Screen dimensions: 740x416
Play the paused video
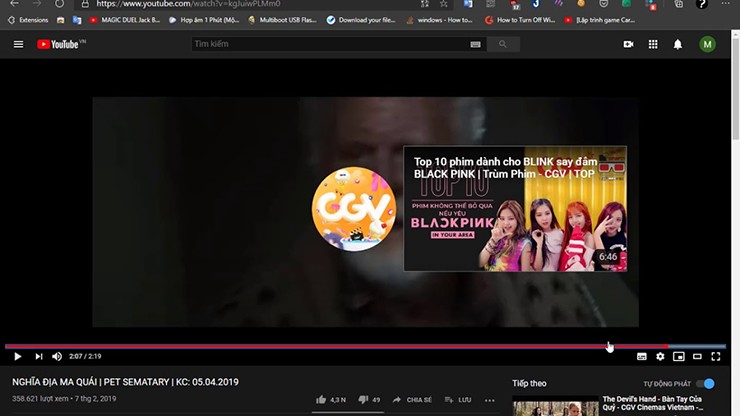tap(17, 357)
